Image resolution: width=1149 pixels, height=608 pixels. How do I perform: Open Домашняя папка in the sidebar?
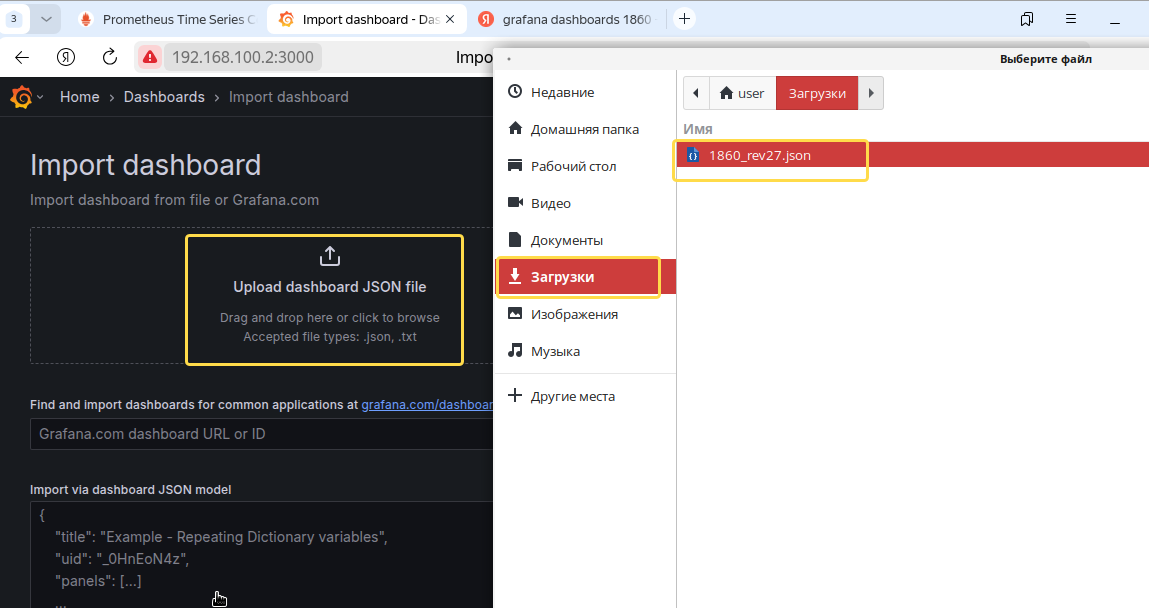(585, 129)
